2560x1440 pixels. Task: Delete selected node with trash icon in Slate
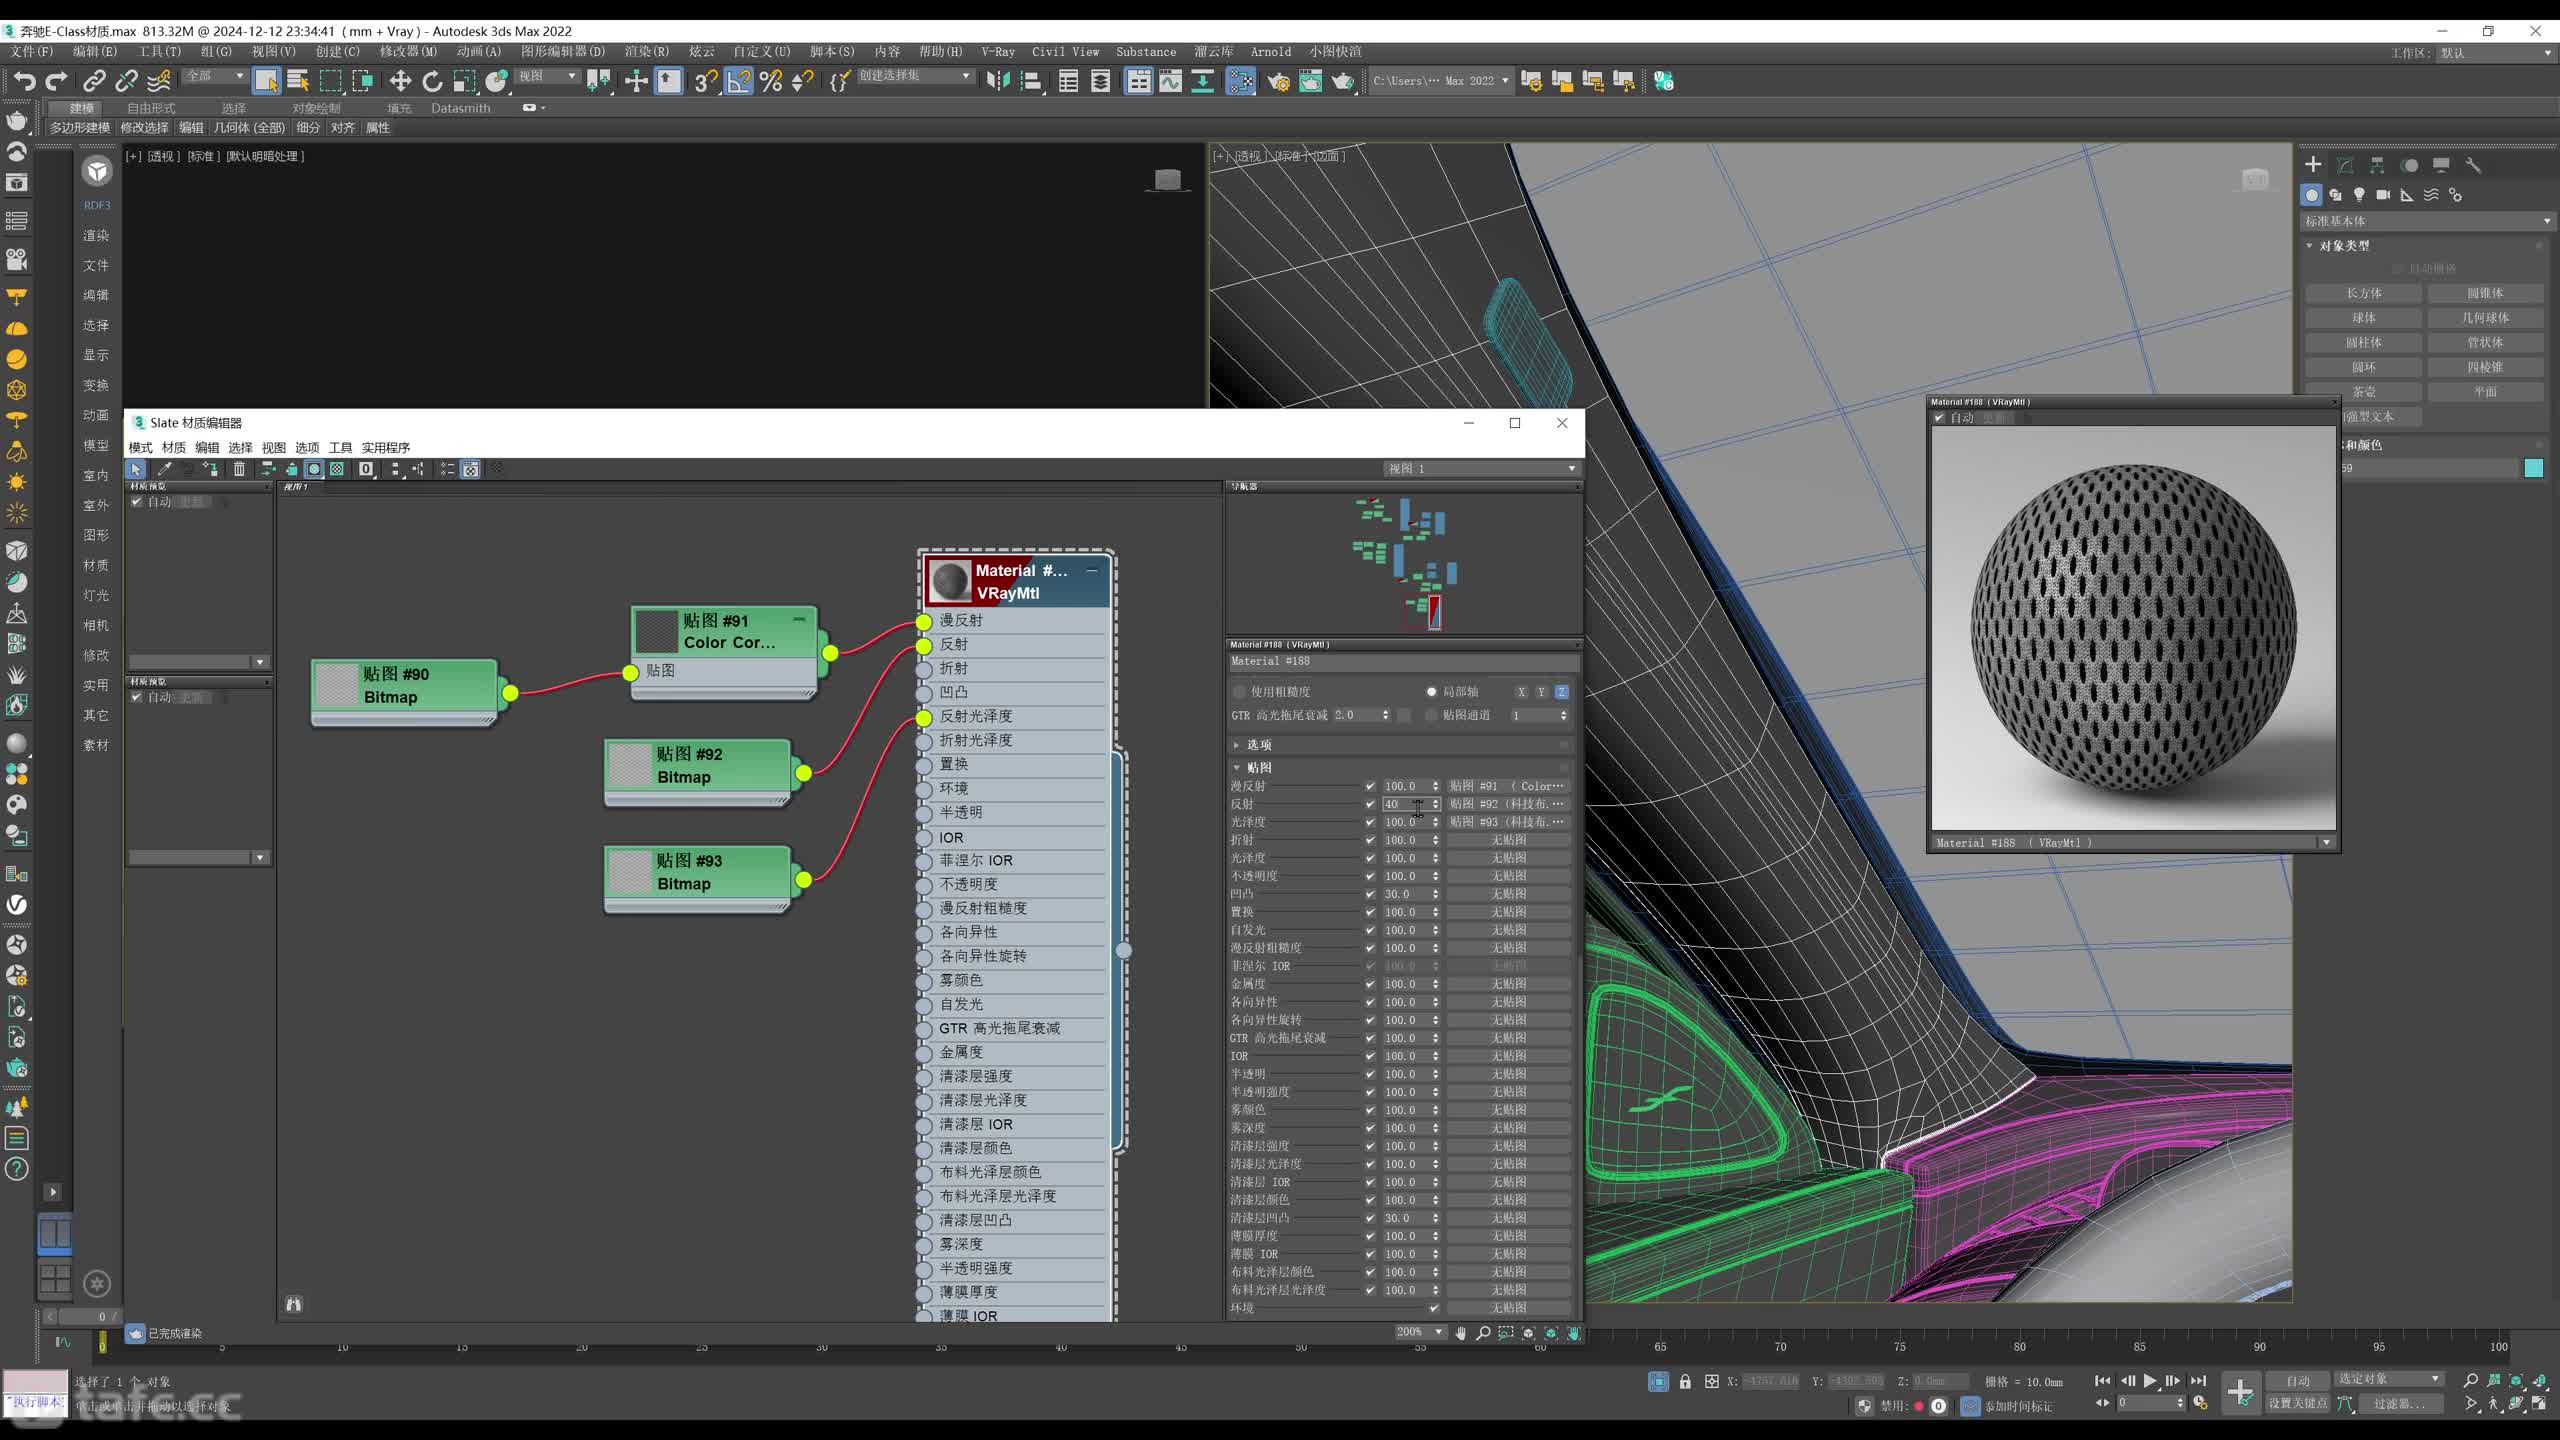239,469
